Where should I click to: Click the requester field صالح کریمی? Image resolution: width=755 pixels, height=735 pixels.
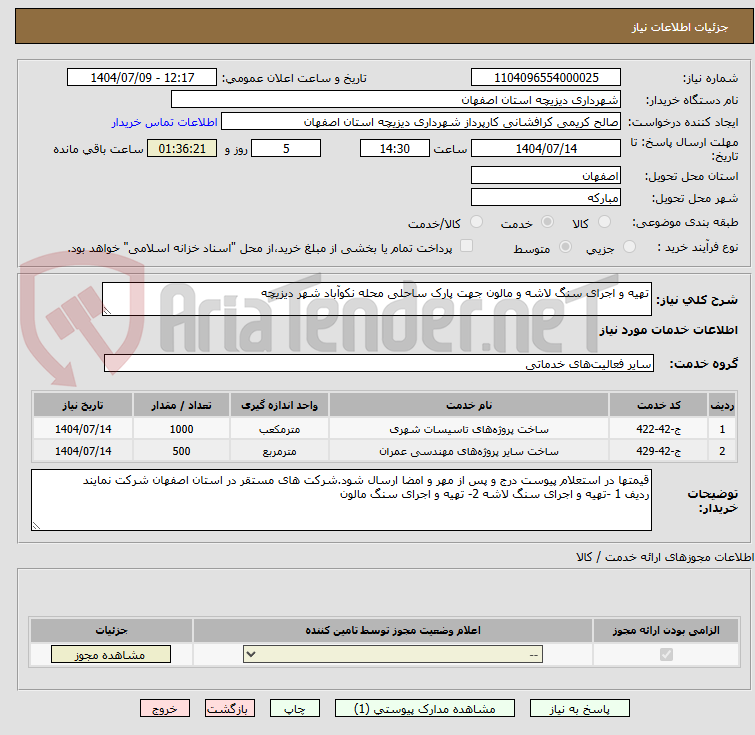(x=421, y=122)
